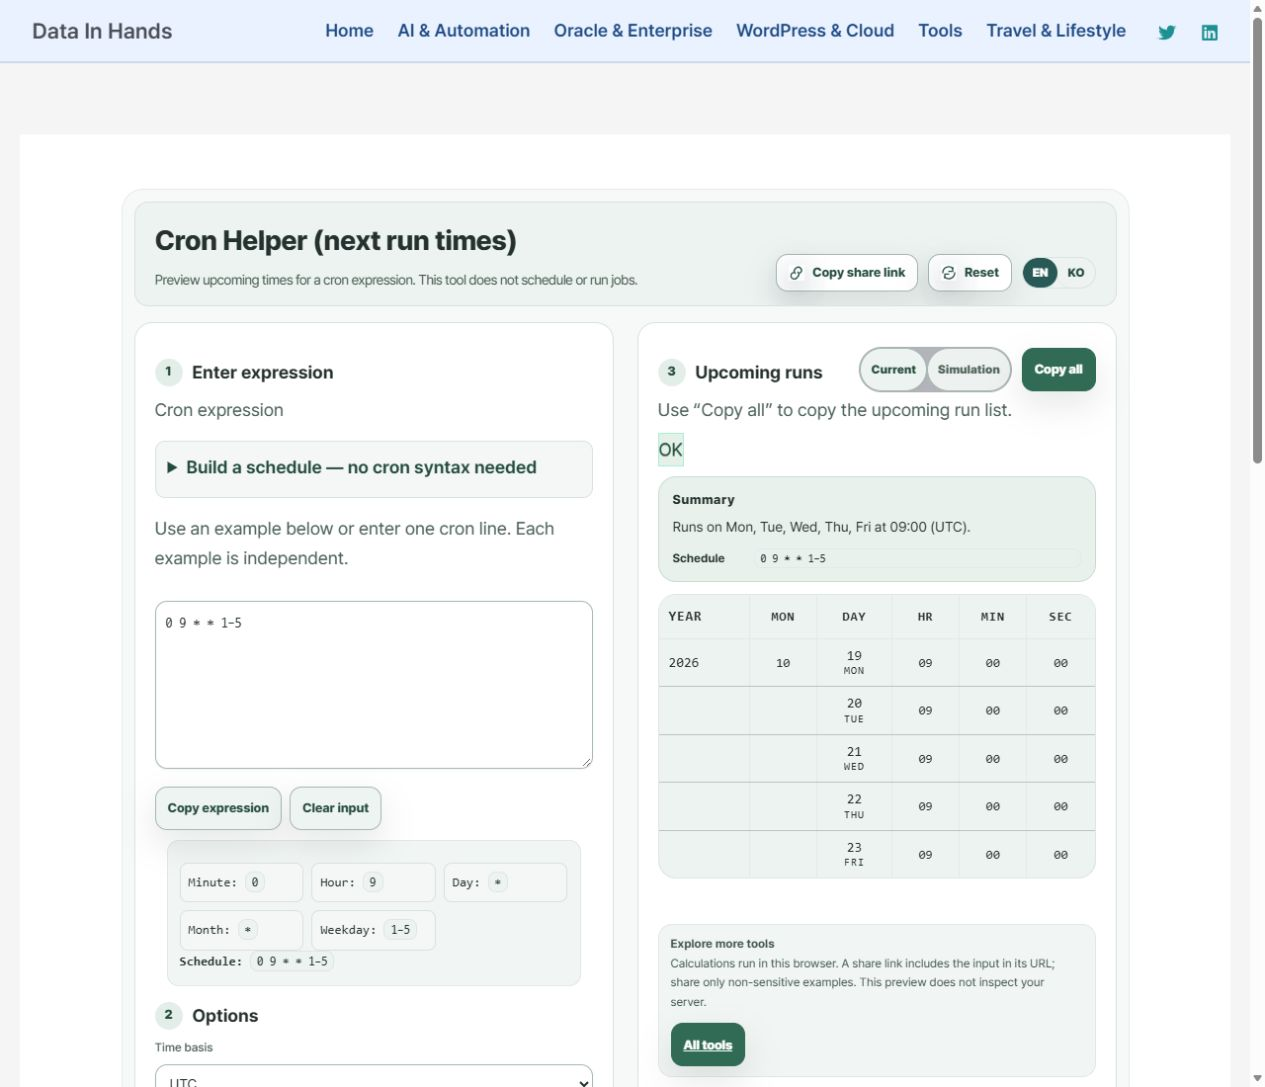The width and height of the screenshot is (1265, 1087).
Task: Click the Day field chip
Action: pos(505,882)
